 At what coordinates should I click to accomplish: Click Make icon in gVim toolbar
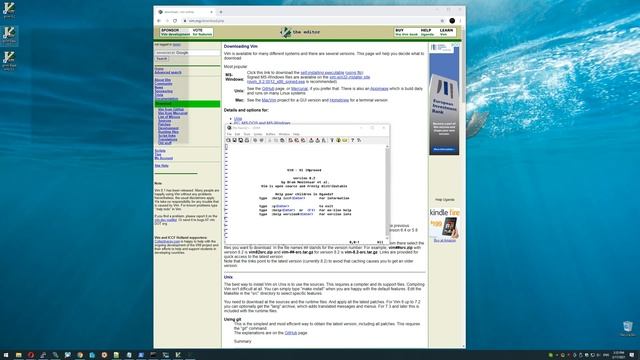click(x=332, y=140)
